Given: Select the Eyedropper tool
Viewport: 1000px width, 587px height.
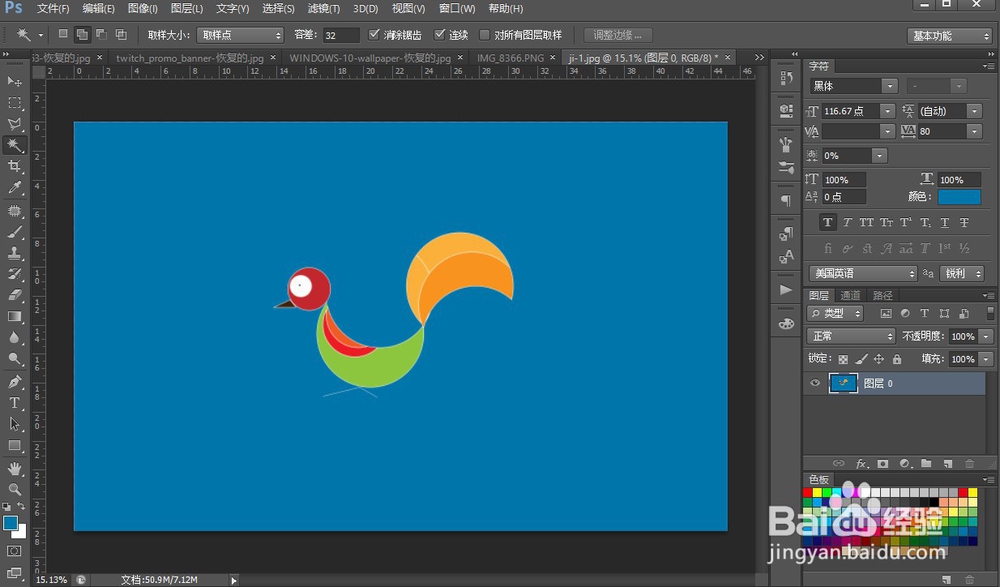Looking at the screenshot, I should pos(14,188).
